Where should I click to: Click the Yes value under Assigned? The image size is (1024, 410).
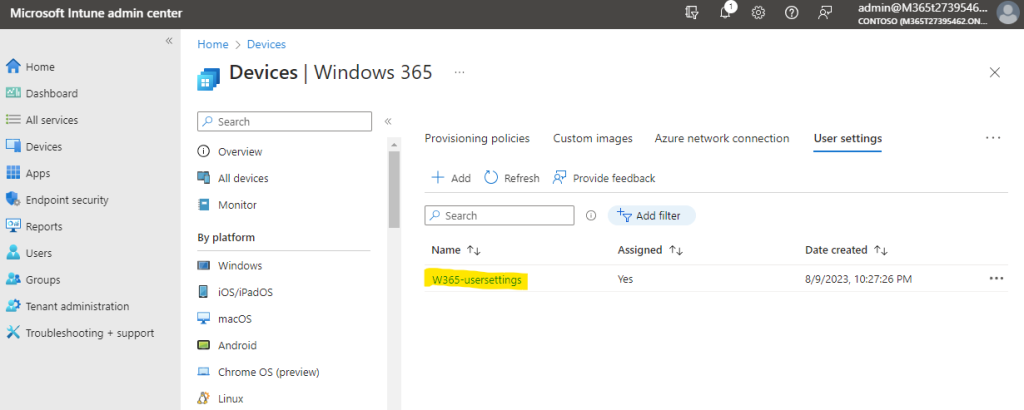(625, 279)
